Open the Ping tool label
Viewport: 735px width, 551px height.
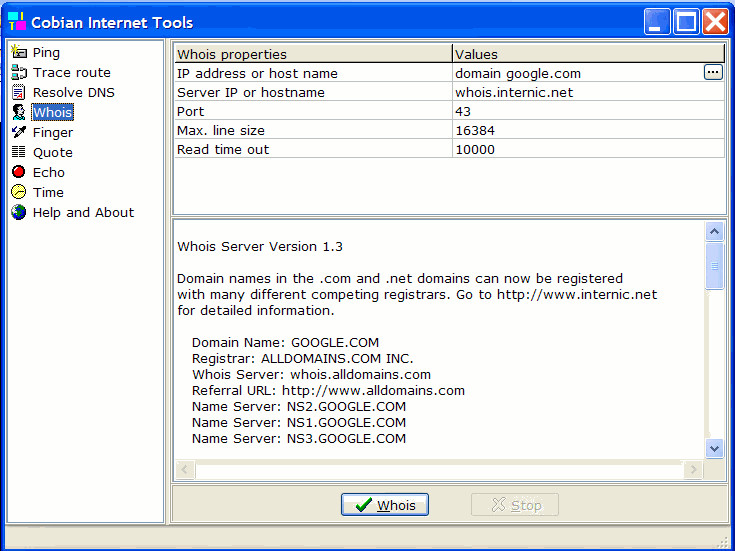click(46, 53)
